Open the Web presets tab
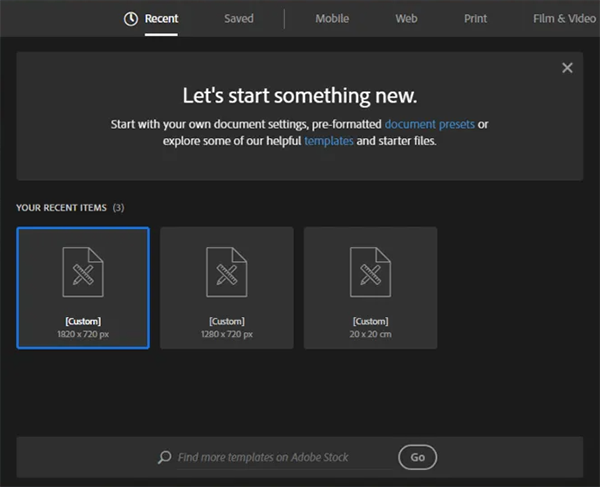This screenshot has height=487, width=600. tap(406, 18)
